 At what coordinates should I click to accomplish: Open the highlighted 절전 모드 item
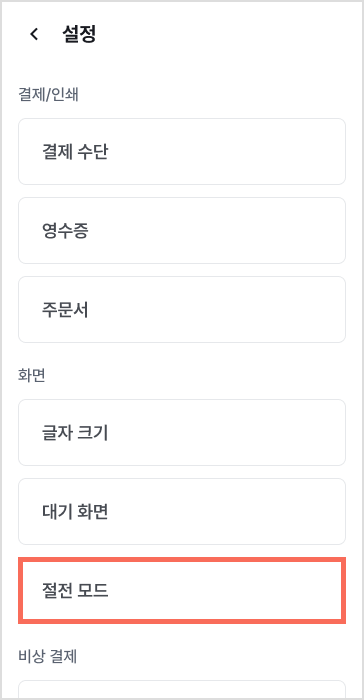[x=182, y=590]
